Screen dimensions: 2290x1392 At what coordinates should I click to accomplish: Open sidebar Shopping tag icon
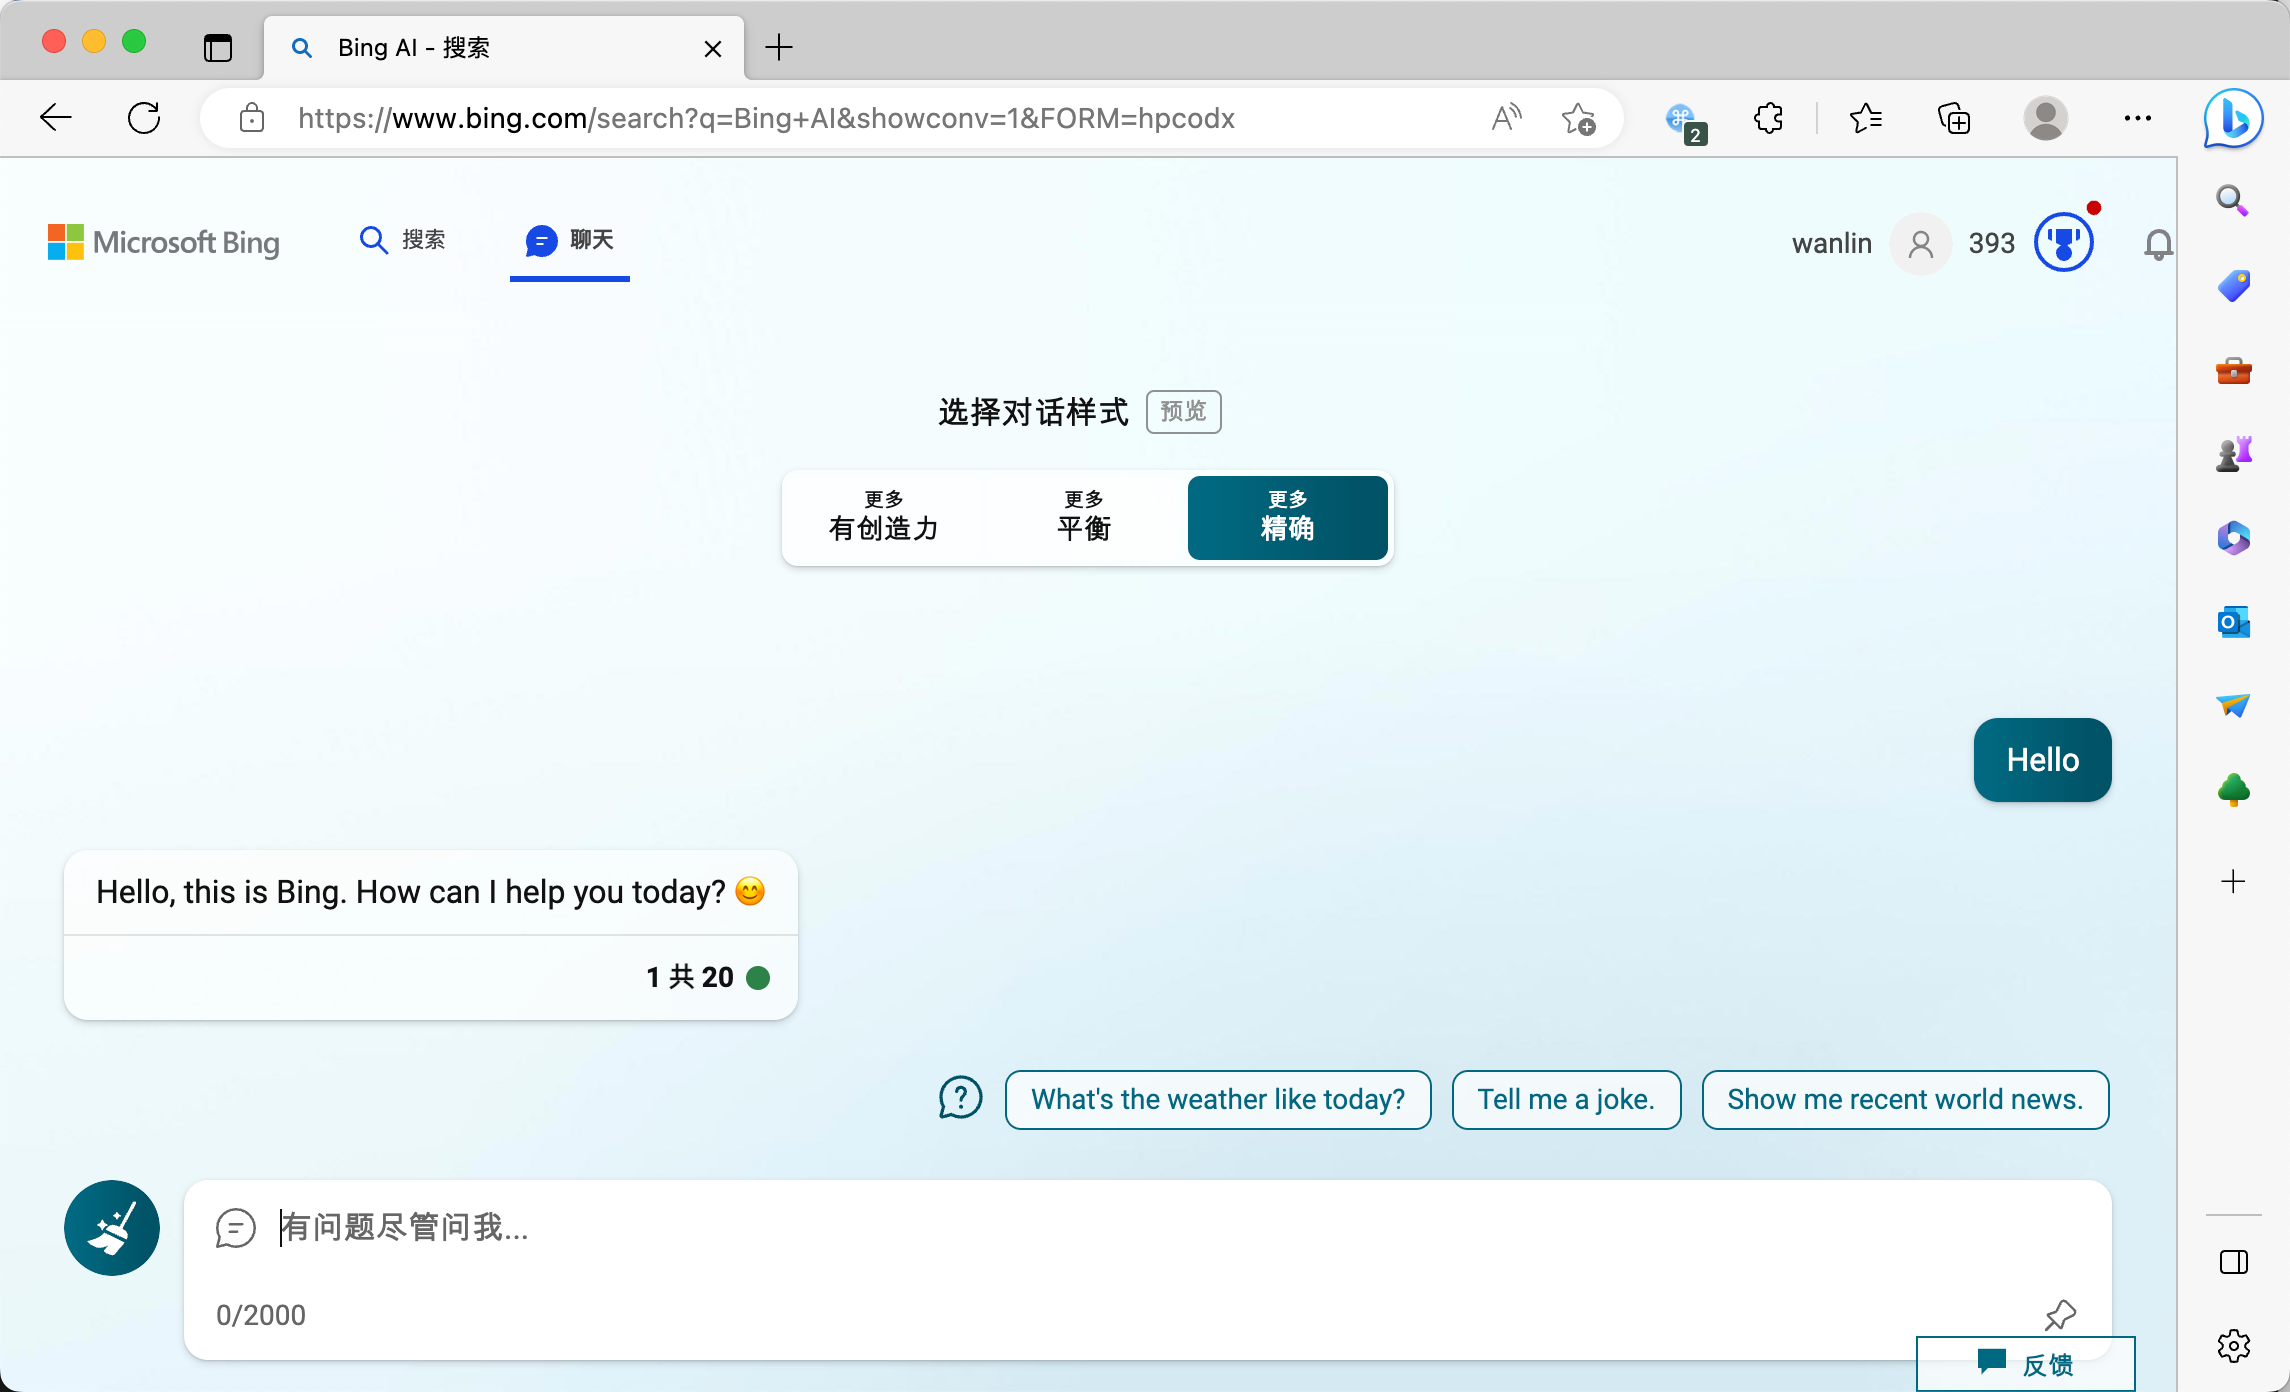click(x=2233, y=286)
